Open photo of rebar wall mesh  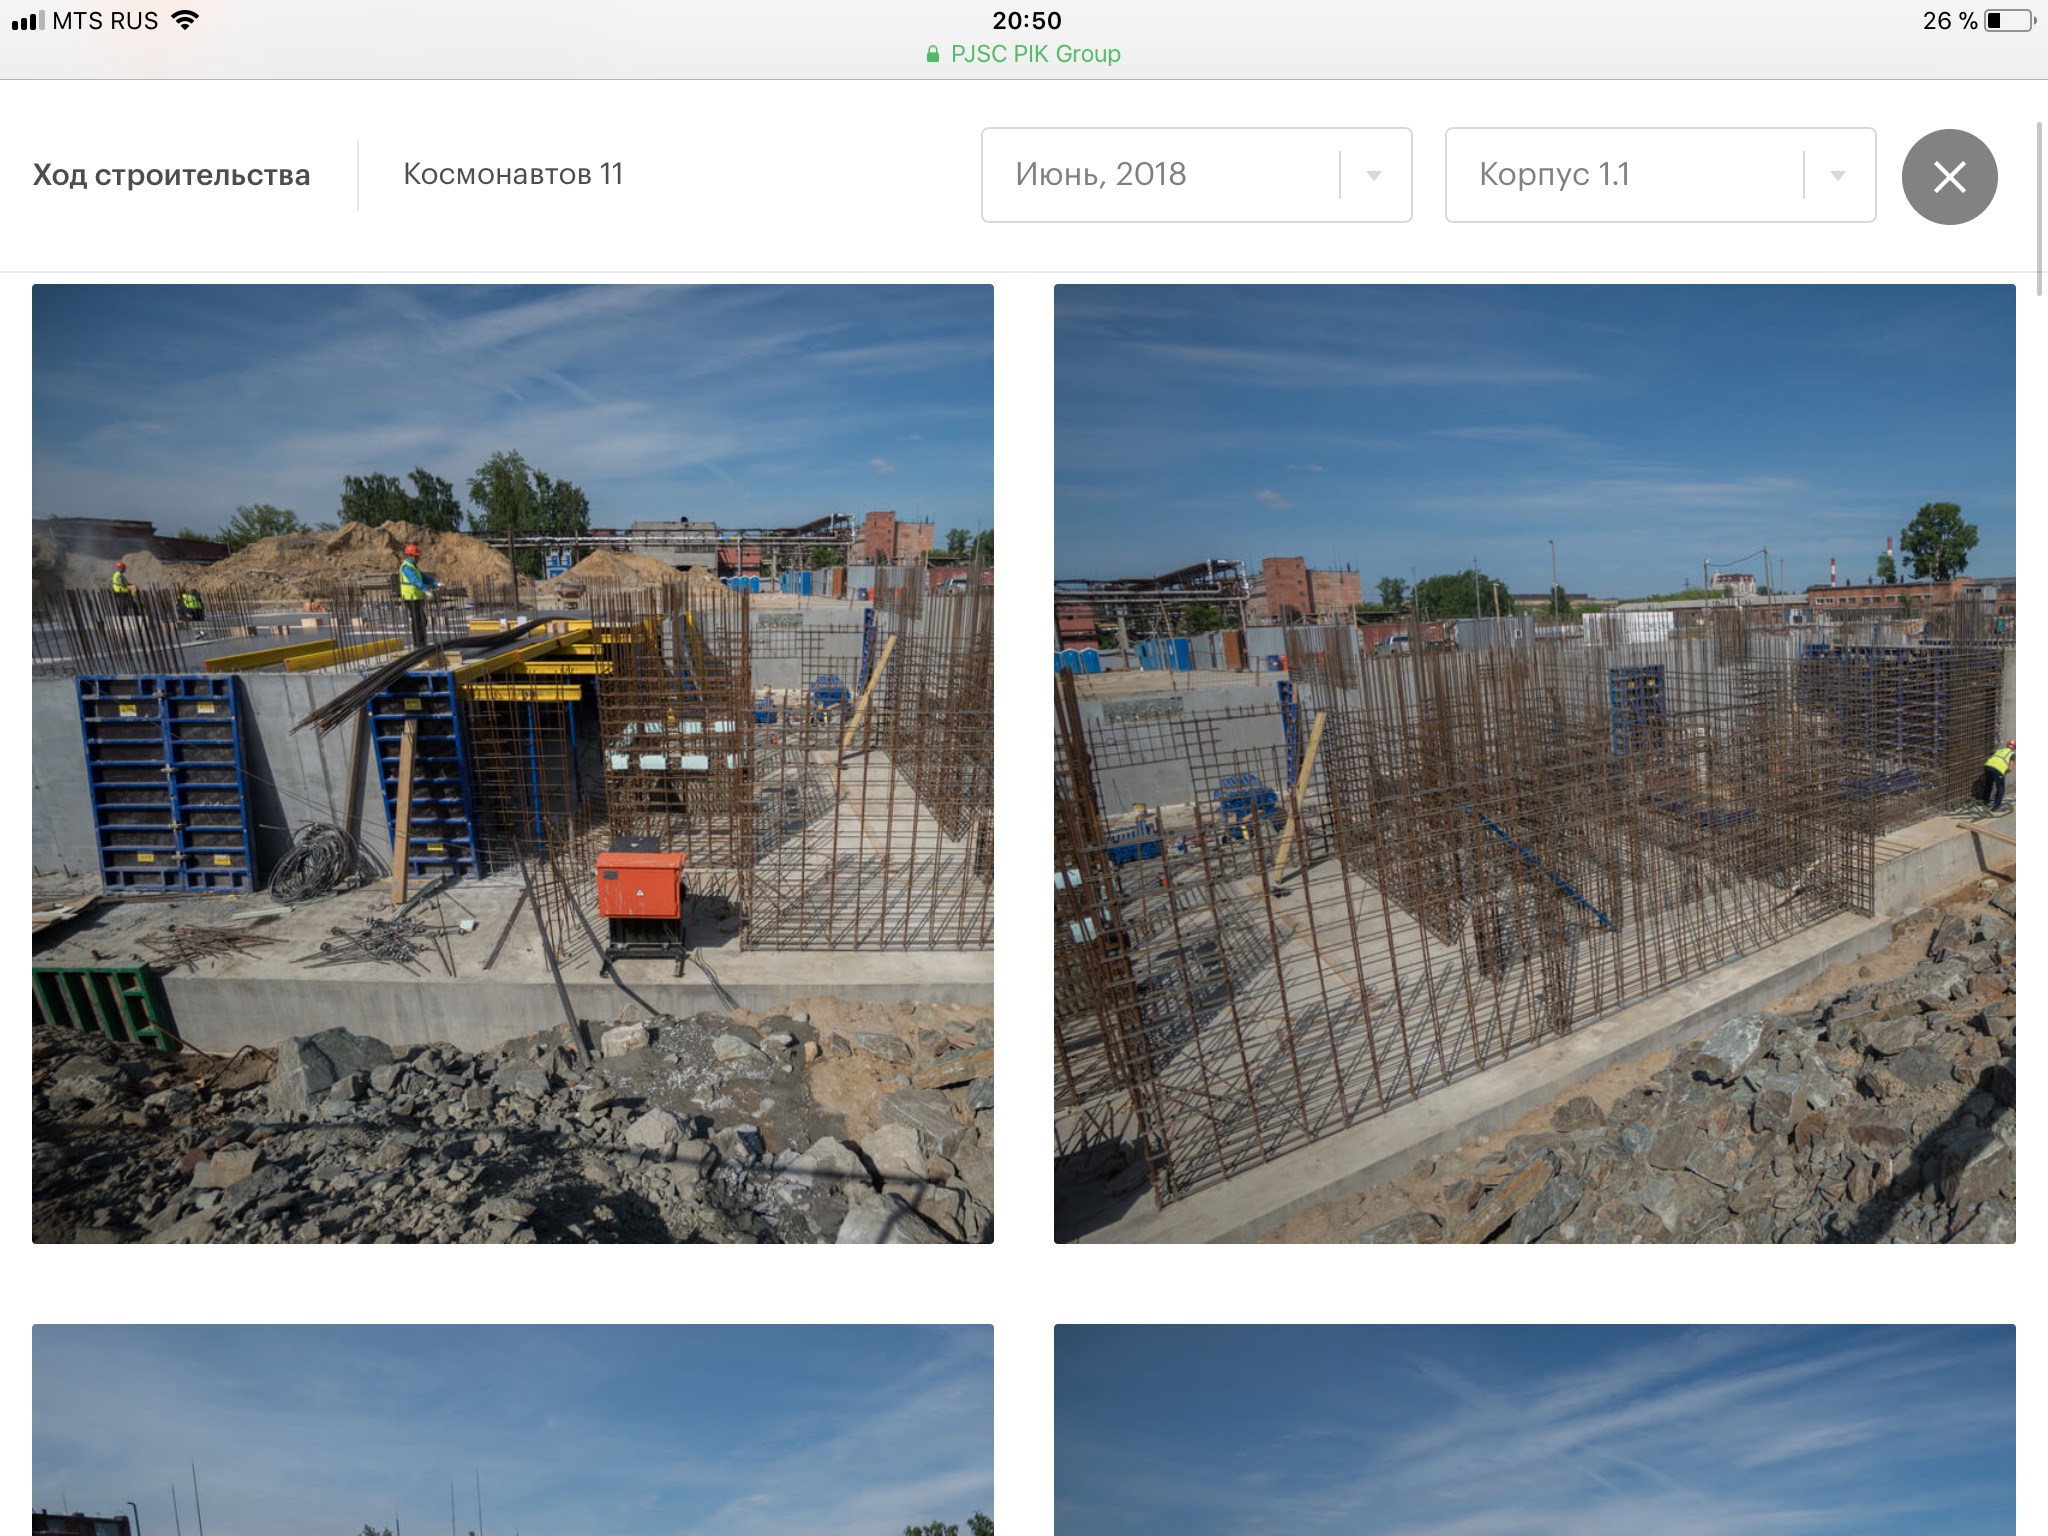1534,763
